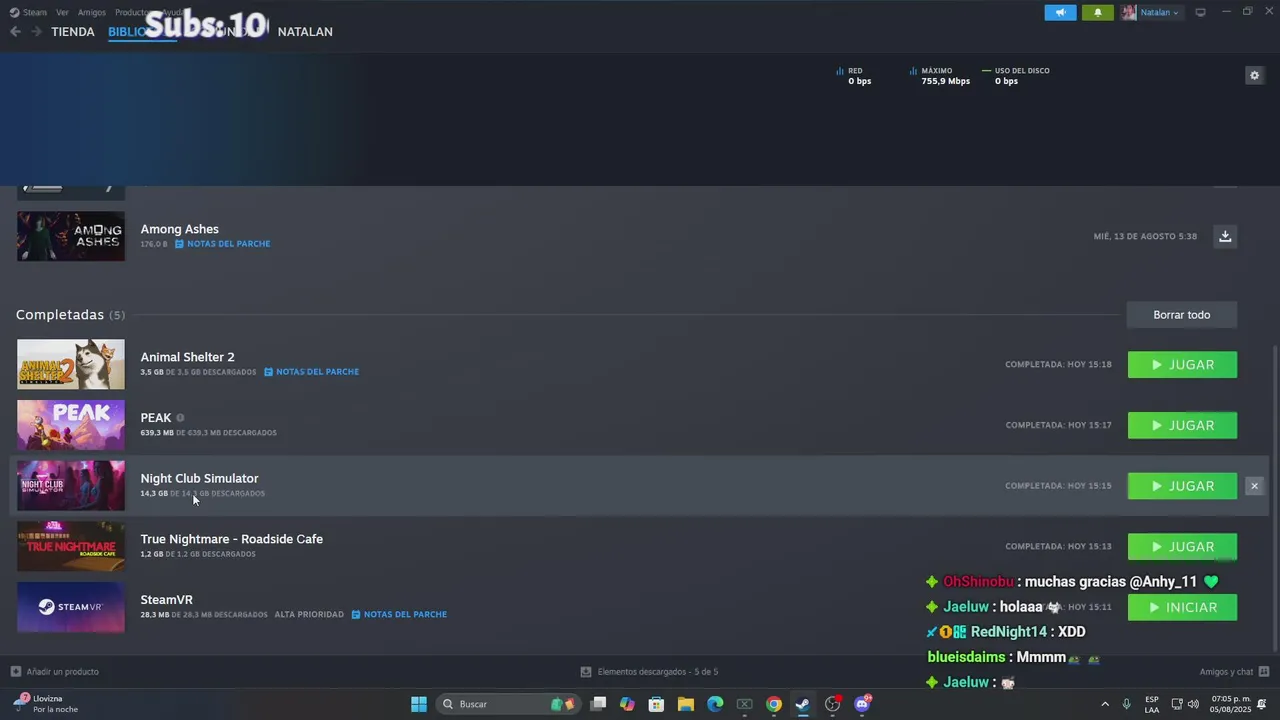Play Night Club Simulator
Image resolution: width=1280 pixels, height=720 pixels.
pos(1182,486)
